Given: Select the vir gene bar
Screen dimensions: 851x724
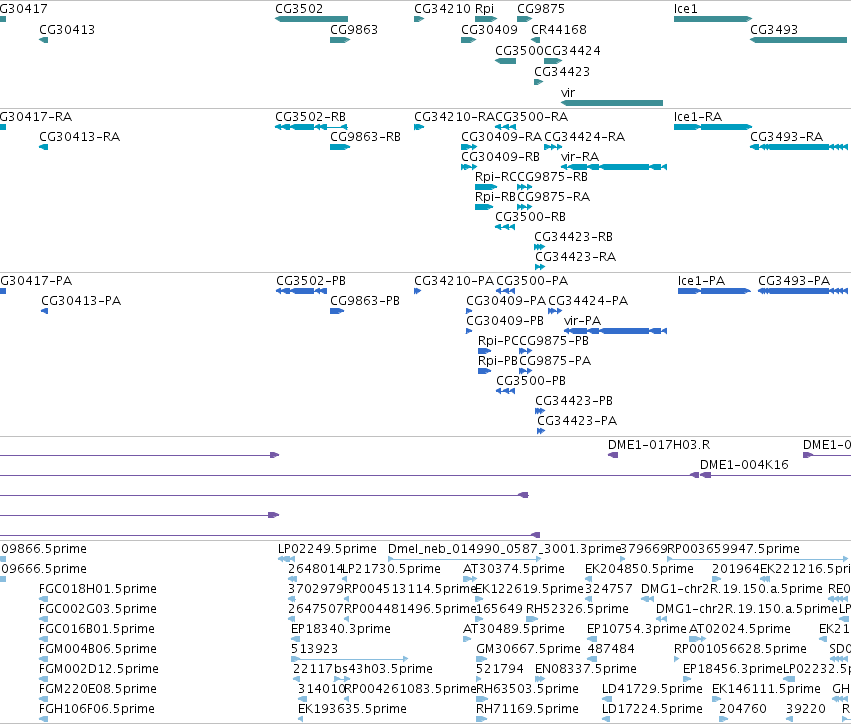Looking at the screenshot, I should click(612, 103).
